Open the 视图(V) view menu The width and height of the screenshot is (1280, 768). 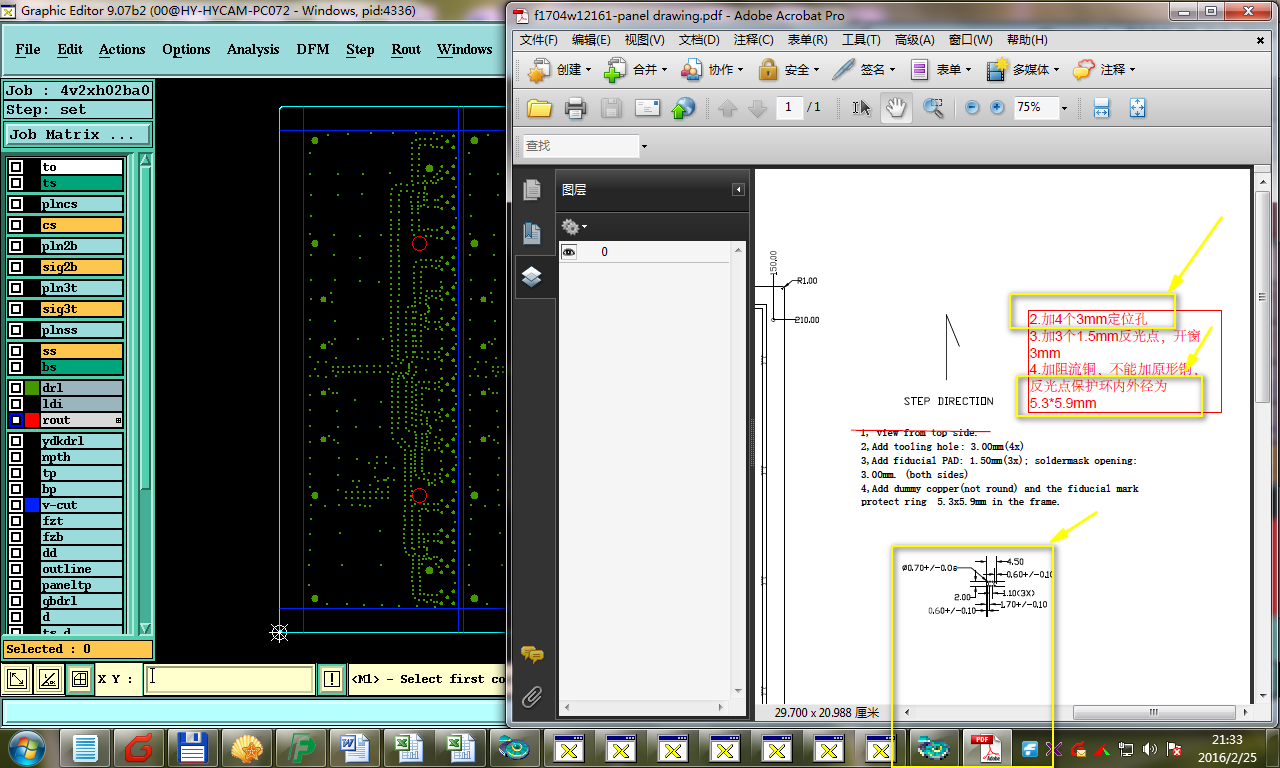click(x=644, y=40)
